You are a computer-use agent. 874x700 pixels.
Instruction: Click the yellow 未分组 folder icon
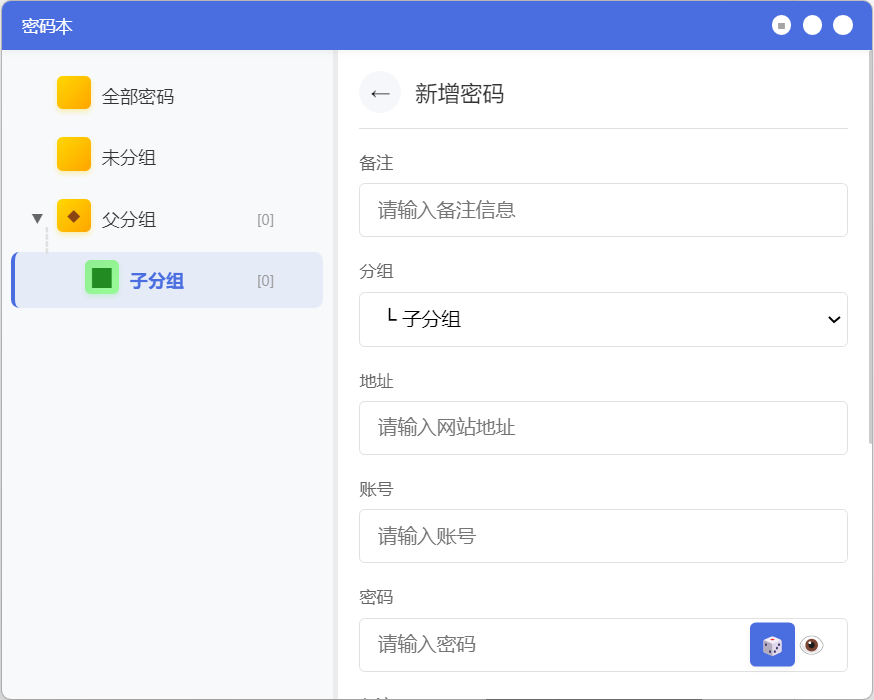[x=74, y=154]
